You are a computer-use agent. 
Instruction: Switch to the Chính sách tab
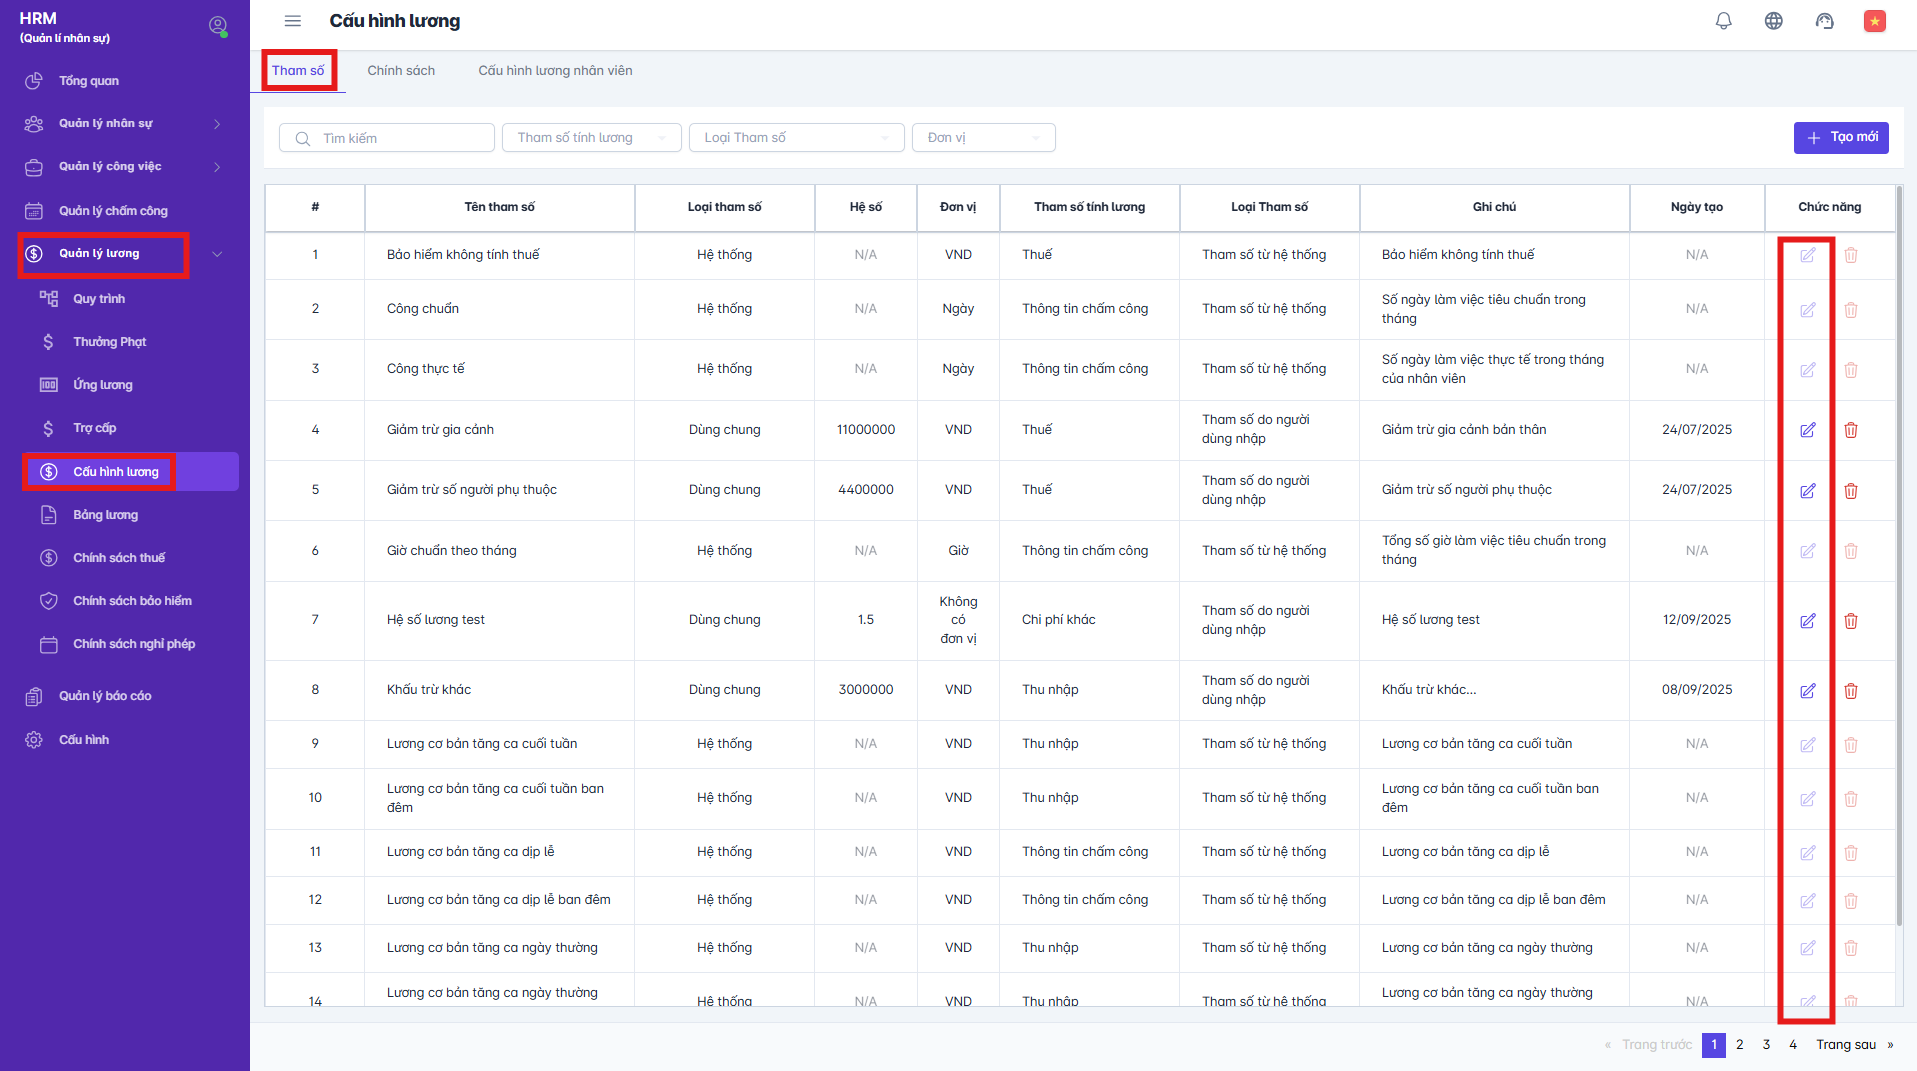[x=401, y=71]
